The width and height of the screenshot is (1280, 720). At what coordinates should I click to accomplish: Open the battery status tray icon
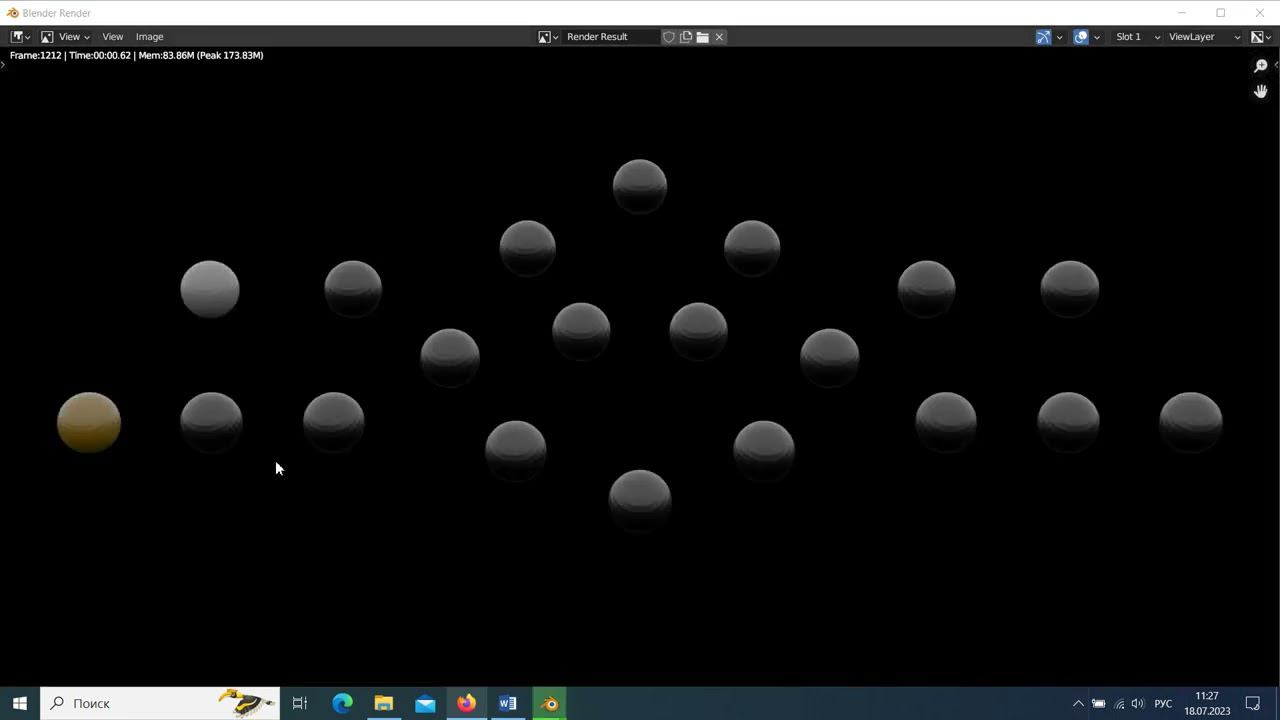[1098, 703]
